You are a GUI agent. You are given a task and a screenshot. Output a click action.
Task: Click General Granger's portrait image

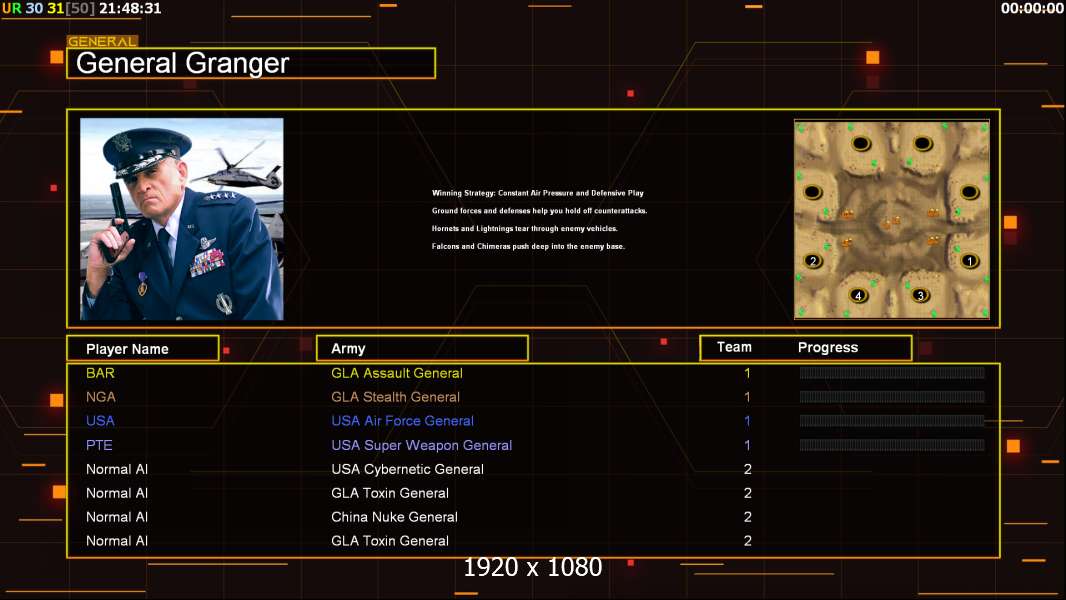(182, 219)
